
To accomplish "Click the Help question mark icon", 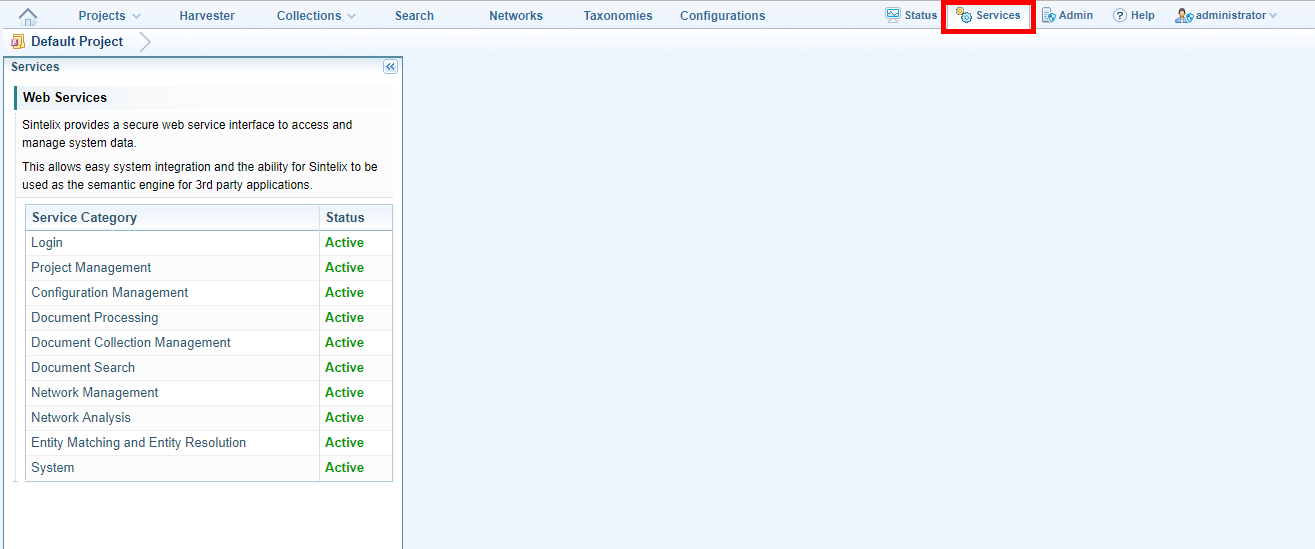I will point(1120,16).
